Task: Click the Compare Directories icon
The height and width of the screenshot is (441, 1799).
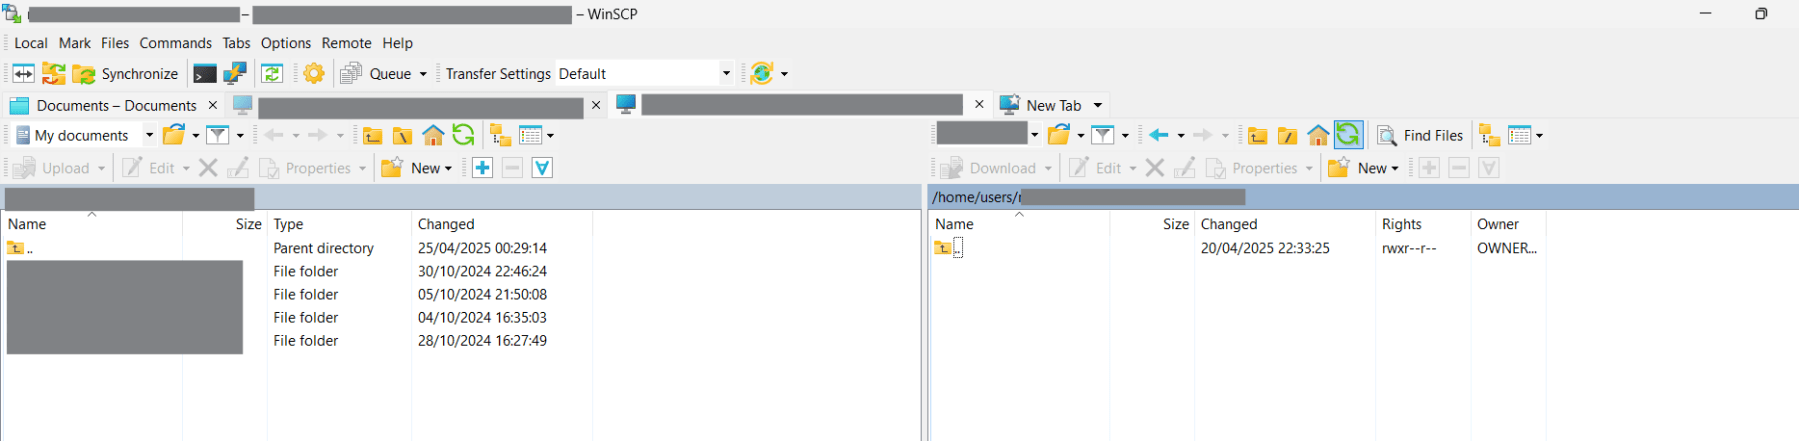Action: 23,74
